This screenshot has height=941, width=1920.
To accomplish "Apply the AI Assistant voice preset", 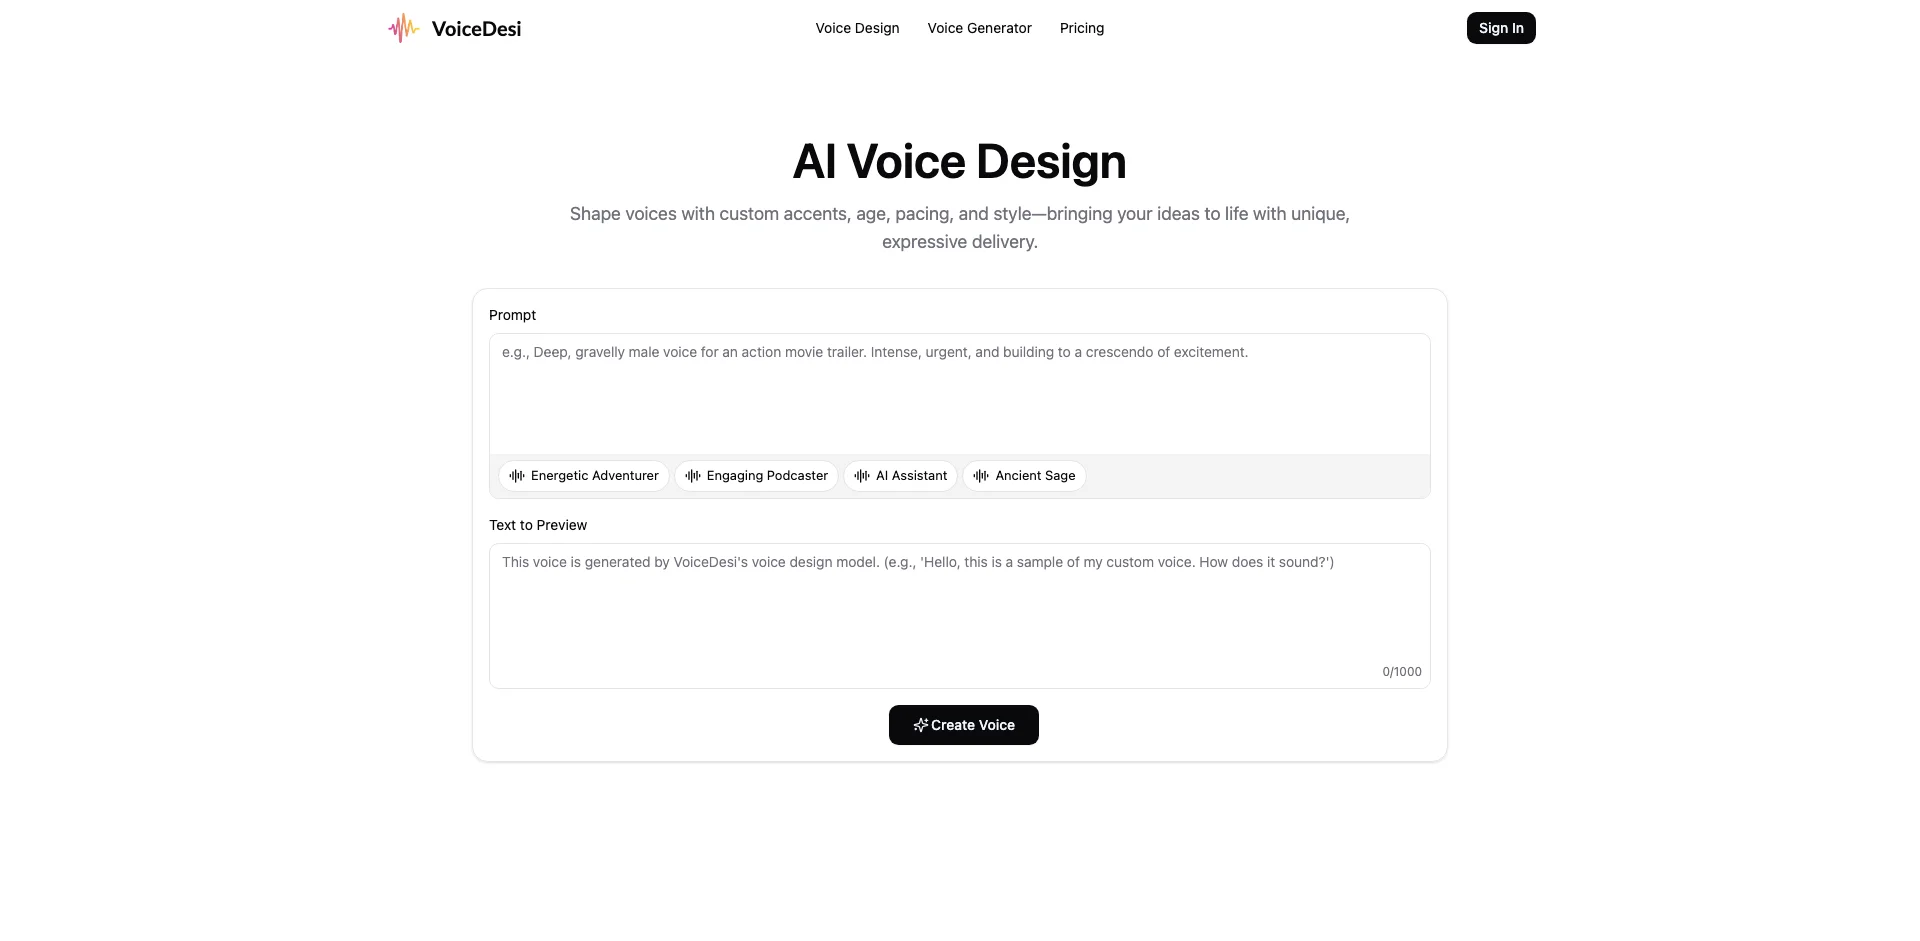I will pos(900,476).
